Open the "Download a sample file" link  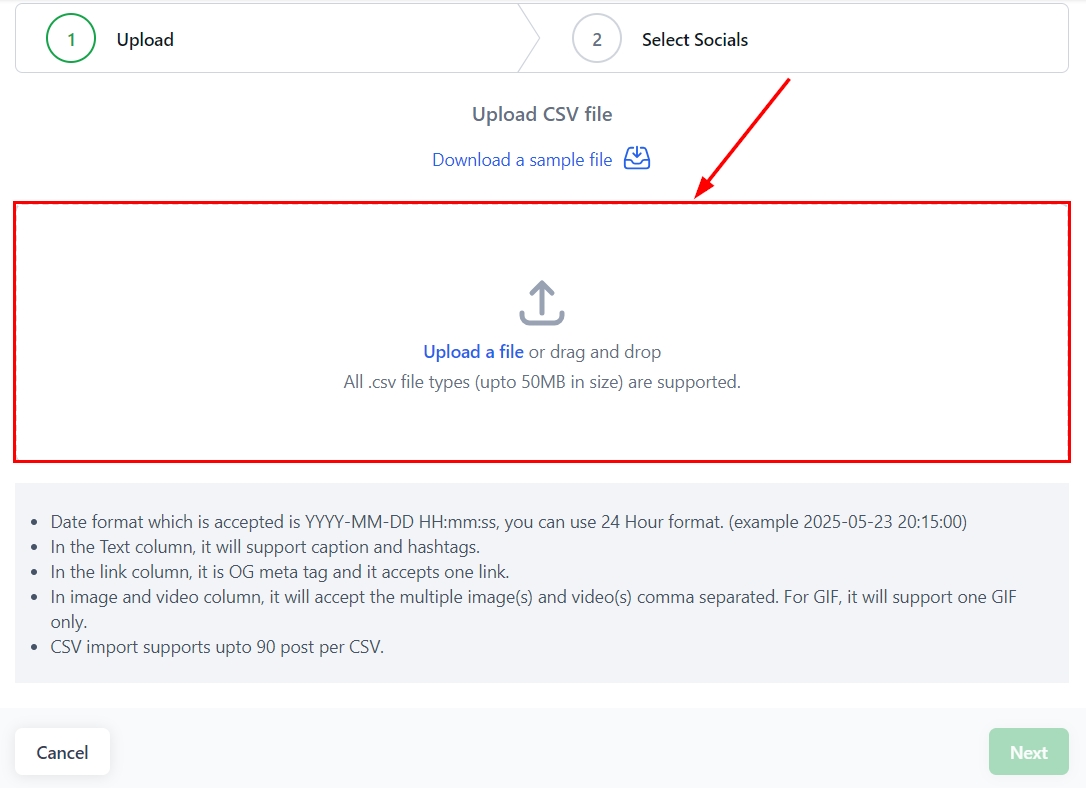click(521, 160)
